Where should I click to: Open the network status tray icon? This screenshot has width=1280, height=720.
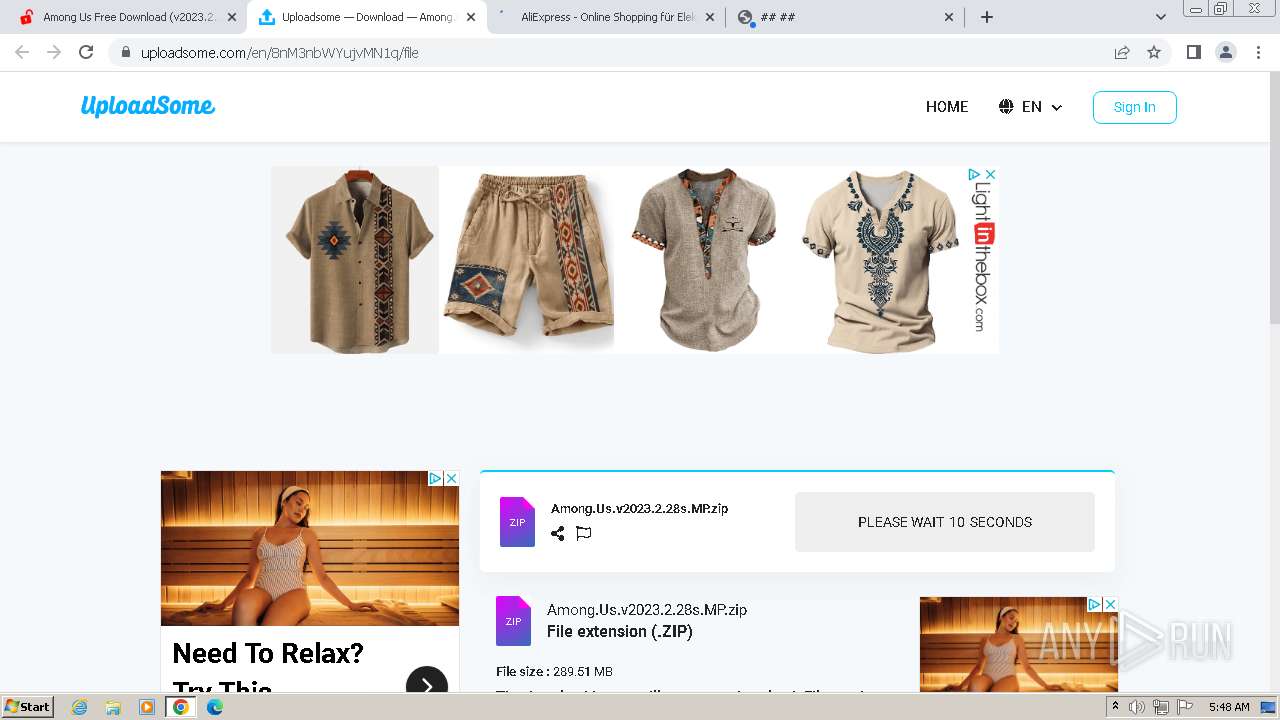pos(1161,707)
